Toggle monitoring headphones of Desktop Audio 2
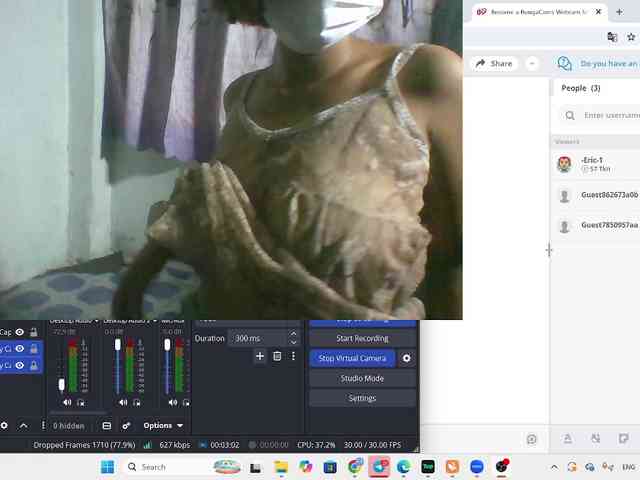The height and width of the screenshot is (480, 640). tap(137, 403)
